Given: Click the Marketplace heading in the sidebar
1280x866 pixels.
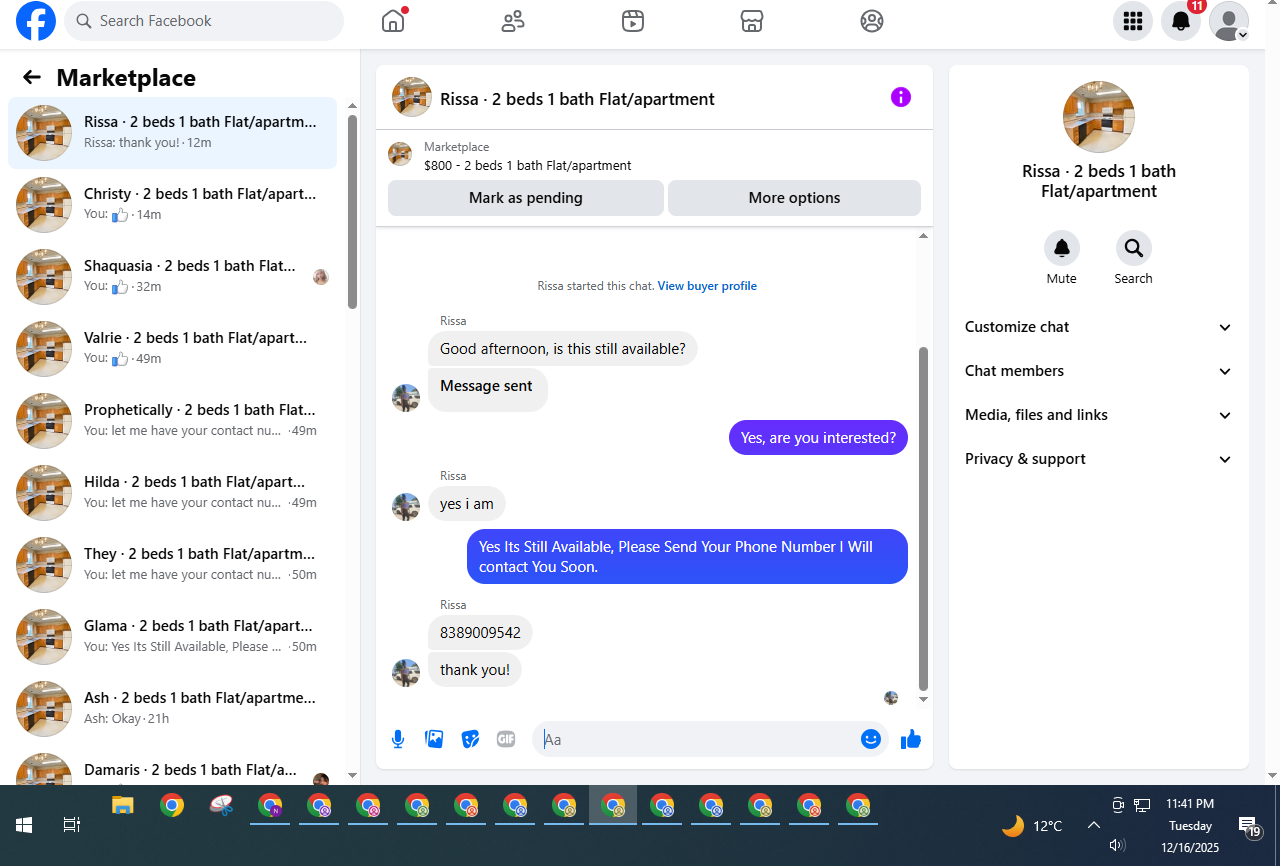Looking at the screenshot, I should click(x=126, y=78).
